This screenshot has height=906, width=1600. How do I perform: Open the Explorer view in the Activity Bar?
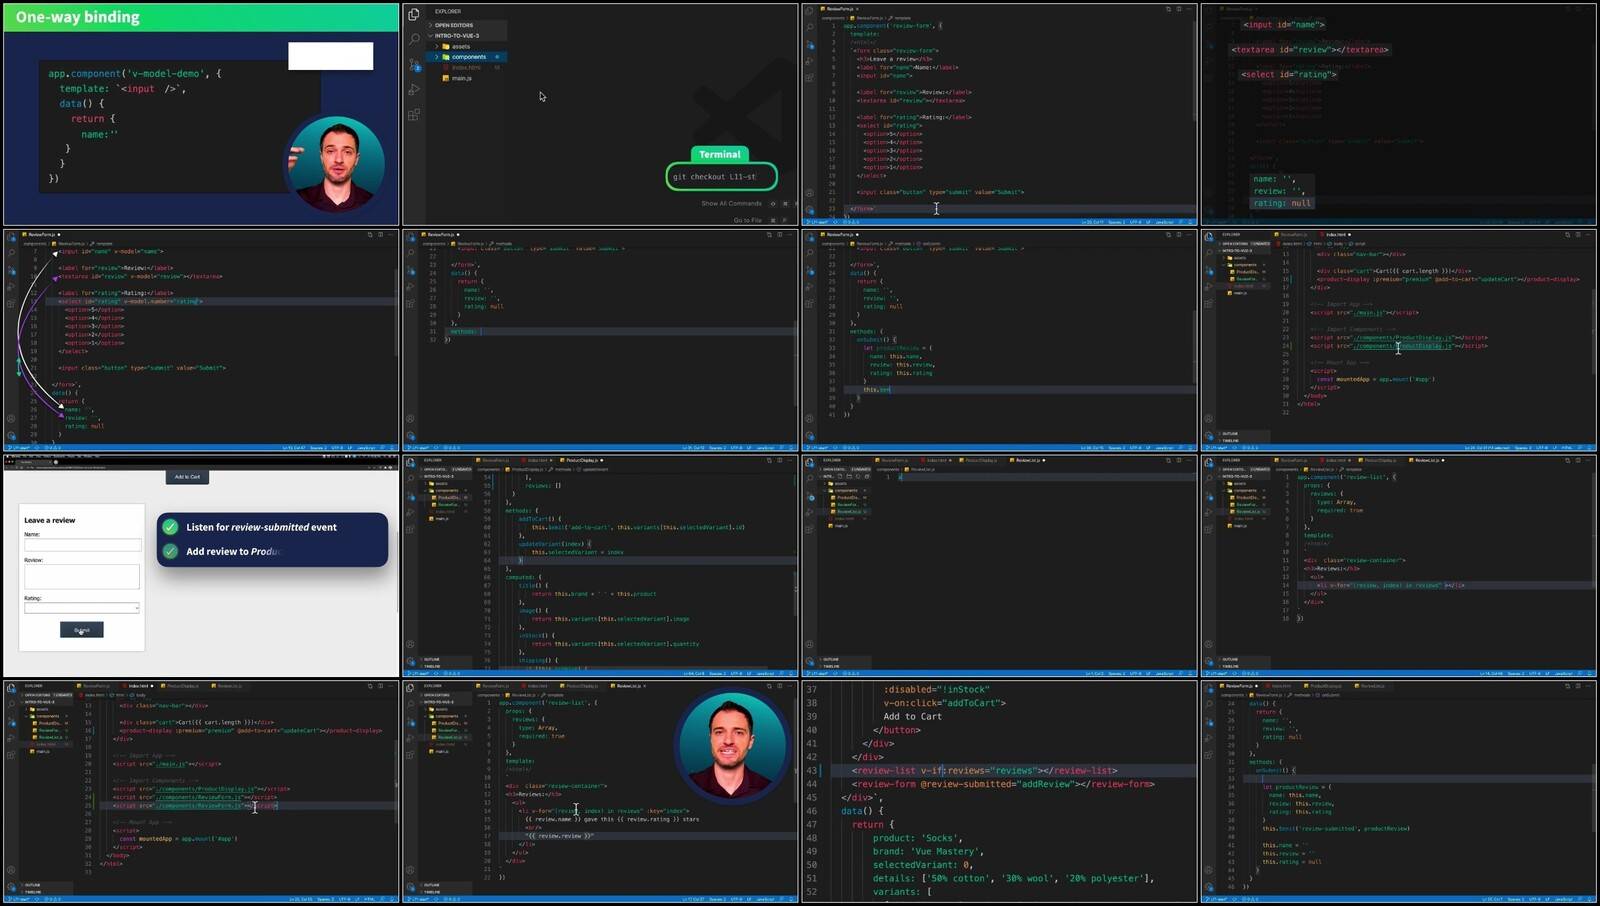[x=413, y=14]
